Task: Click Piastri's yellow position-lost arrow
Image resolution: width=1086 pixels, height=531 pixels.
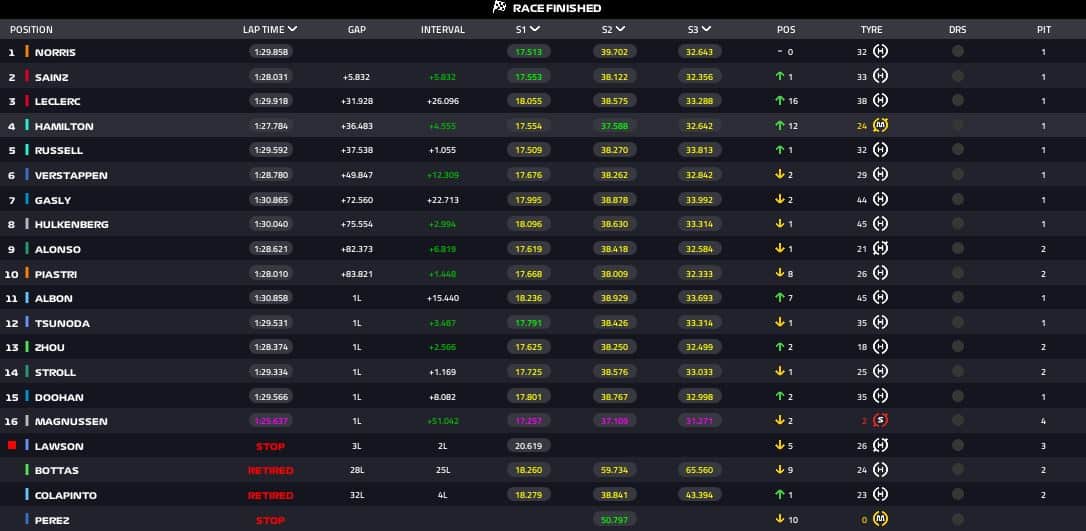Action: pyautogui.click(x=780, y=273)
